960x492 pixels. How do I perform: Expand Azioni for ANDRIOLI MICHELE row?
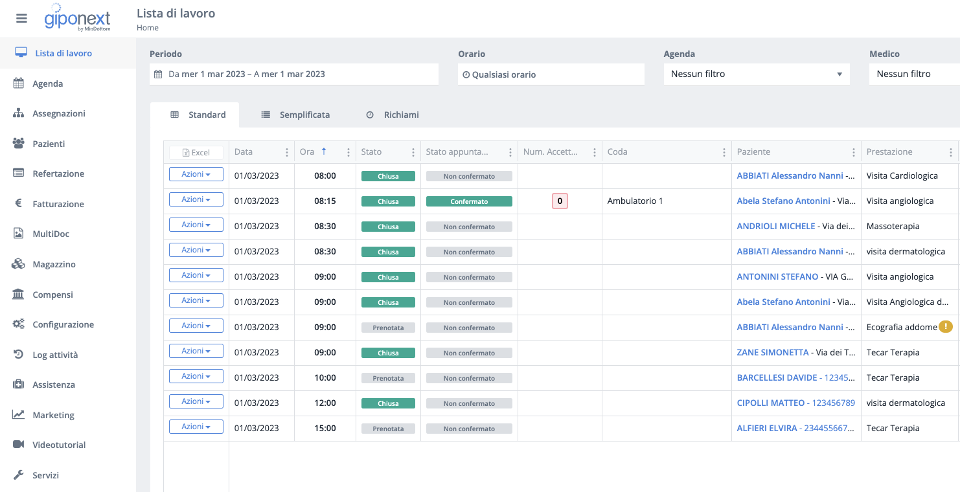point(196,225)
